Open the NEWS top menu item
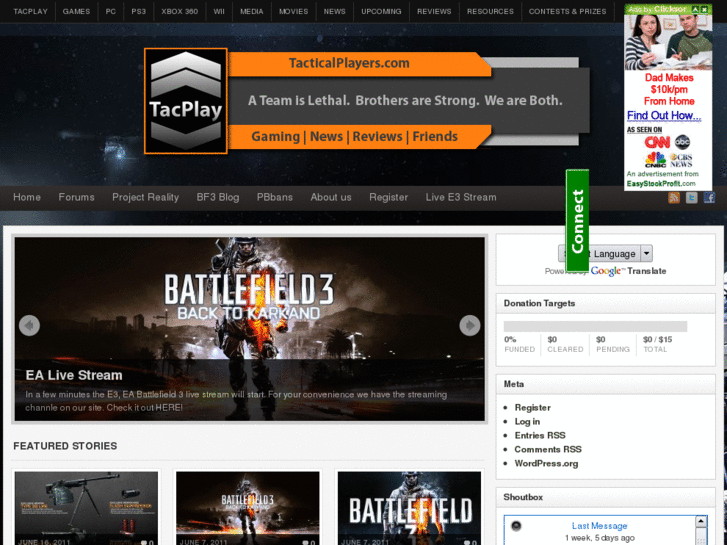Image resolution: width=727 pixels, height=545 pixels. click(x=334, y=11)
